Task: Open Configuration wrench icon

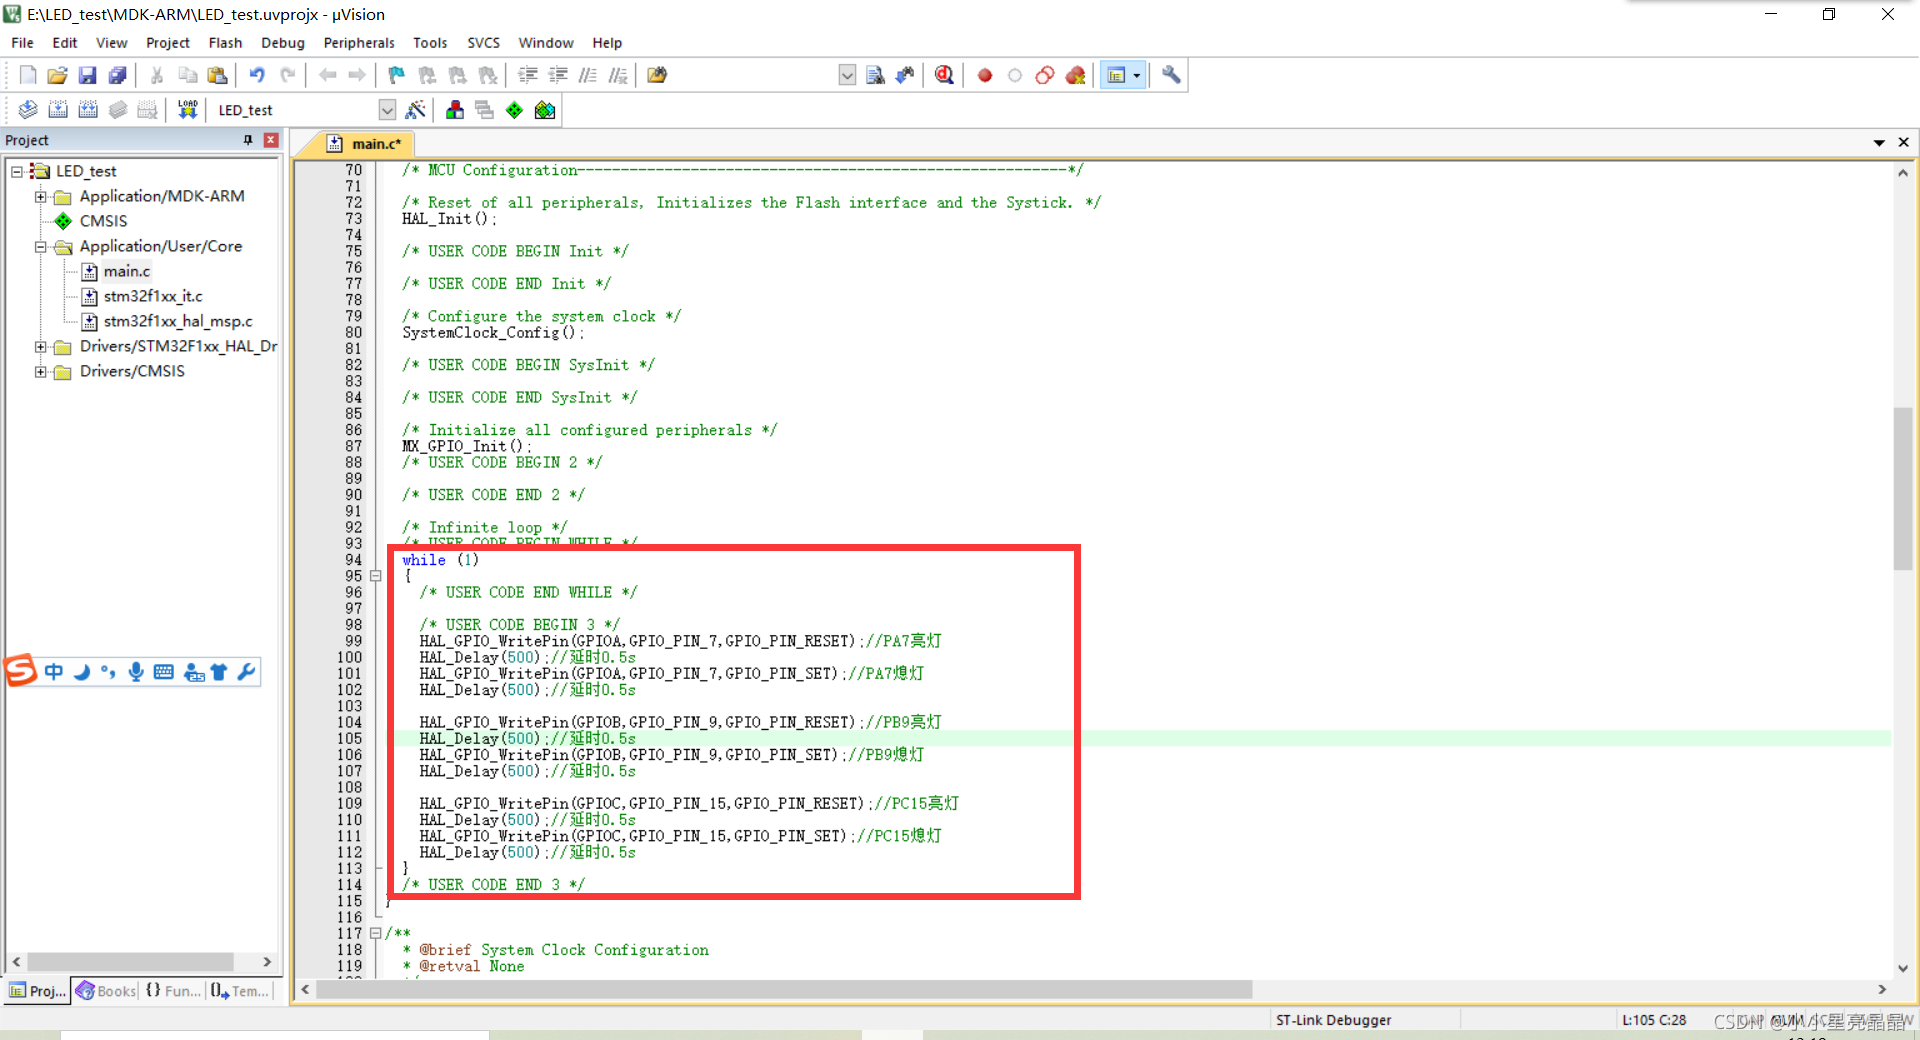Action: point(1171,75)
